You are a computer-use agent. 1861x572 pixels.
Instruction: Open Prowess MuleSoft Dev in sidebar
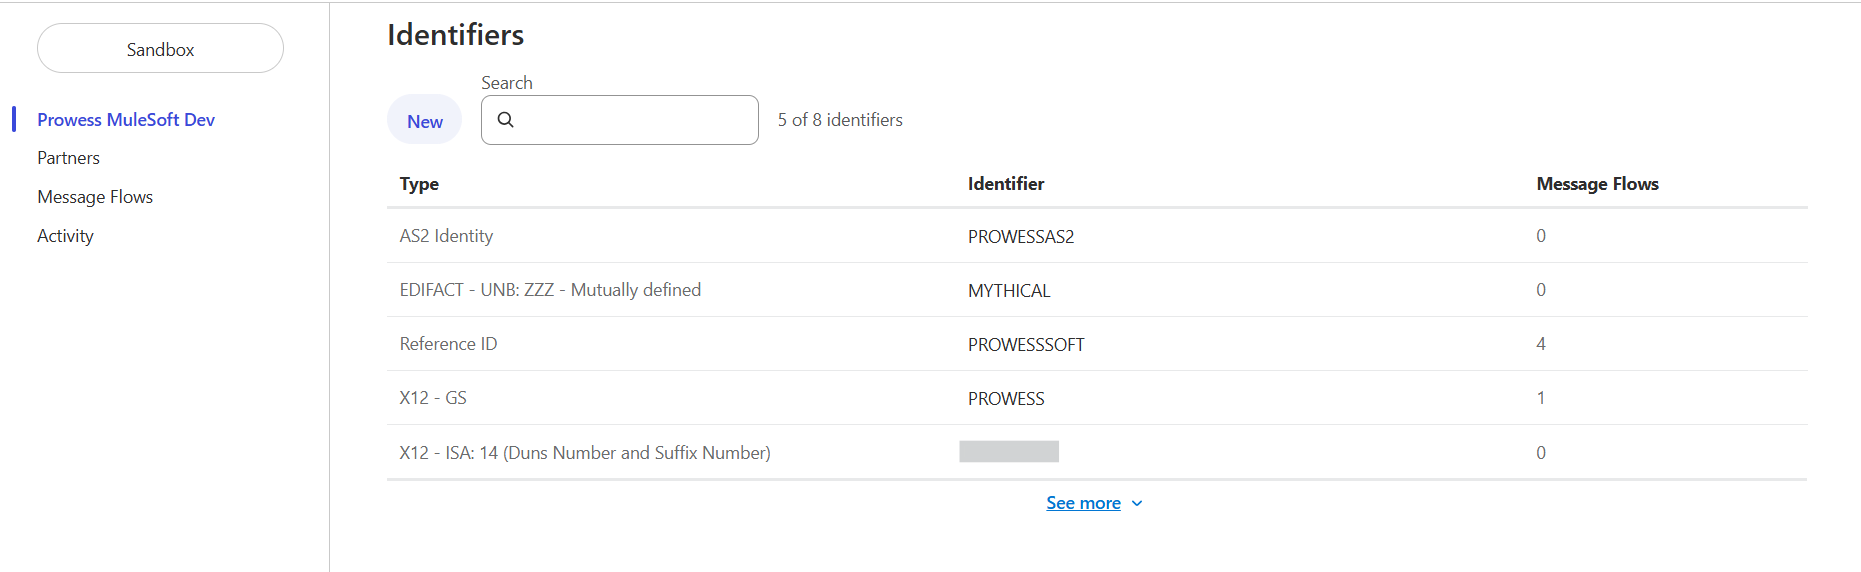click(x=126, y=120)
